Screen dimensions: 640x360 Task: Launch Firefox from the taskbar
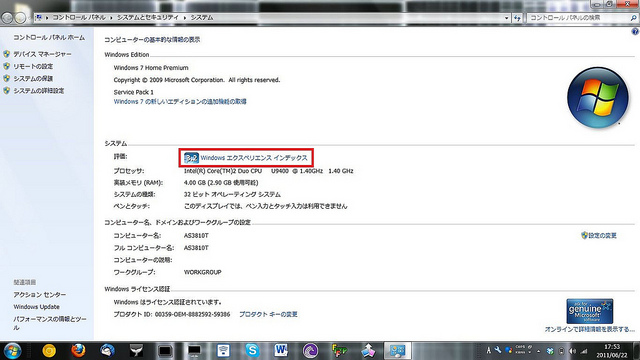click(78, 351)
